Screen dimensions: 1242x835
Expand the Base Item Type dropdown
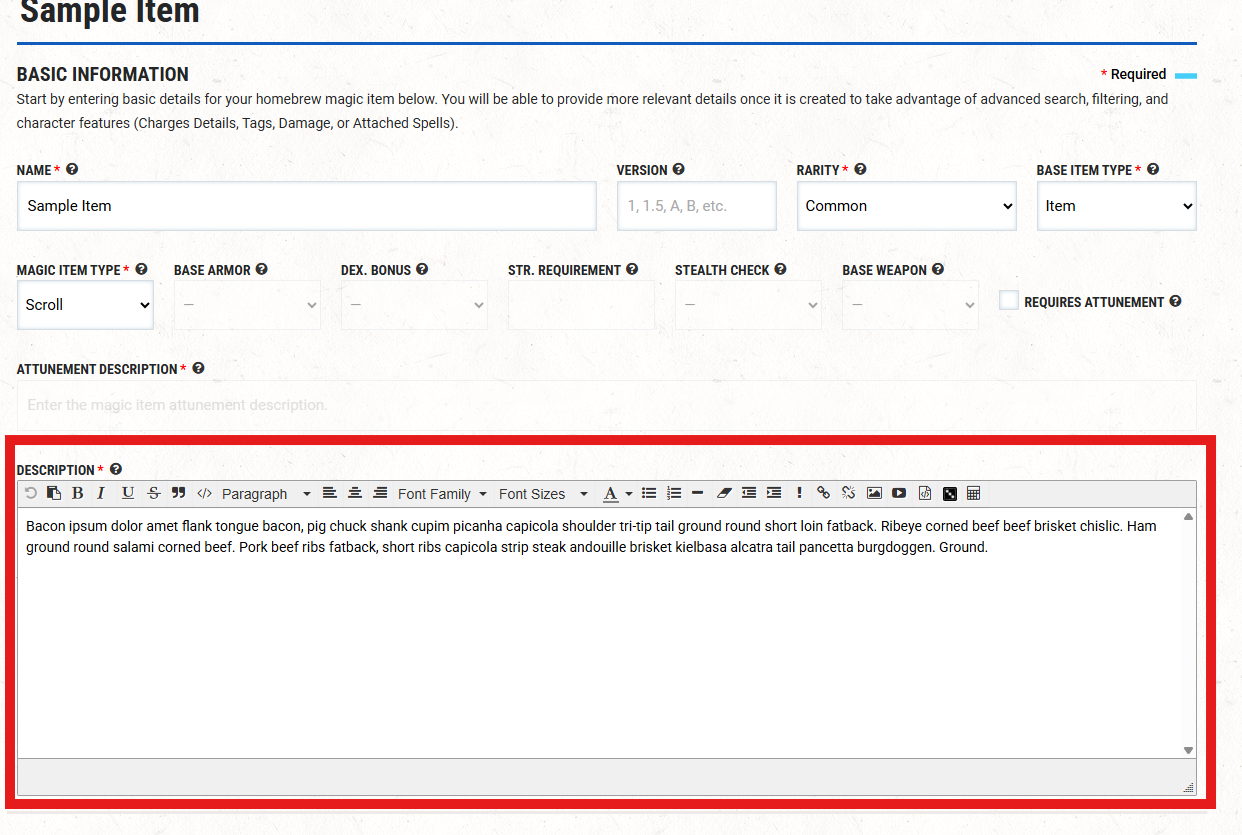(1116, 206)
